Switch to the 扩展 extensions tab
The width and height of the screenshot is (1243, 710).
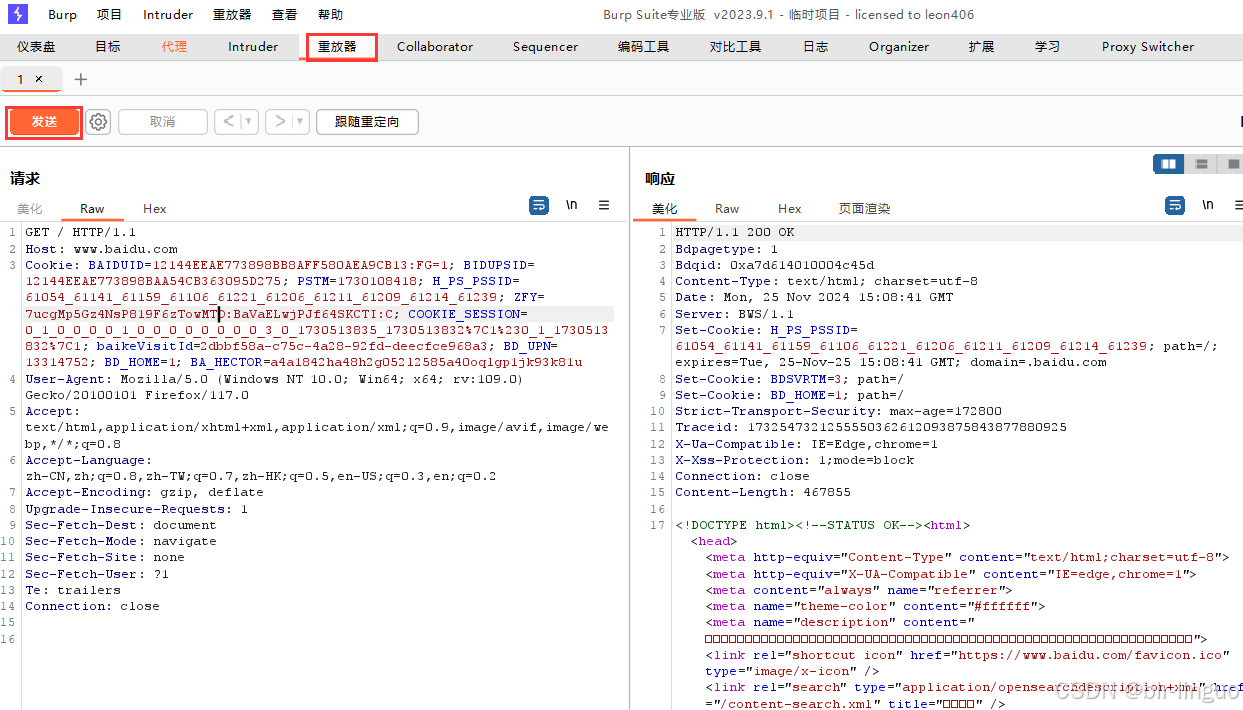981,46
